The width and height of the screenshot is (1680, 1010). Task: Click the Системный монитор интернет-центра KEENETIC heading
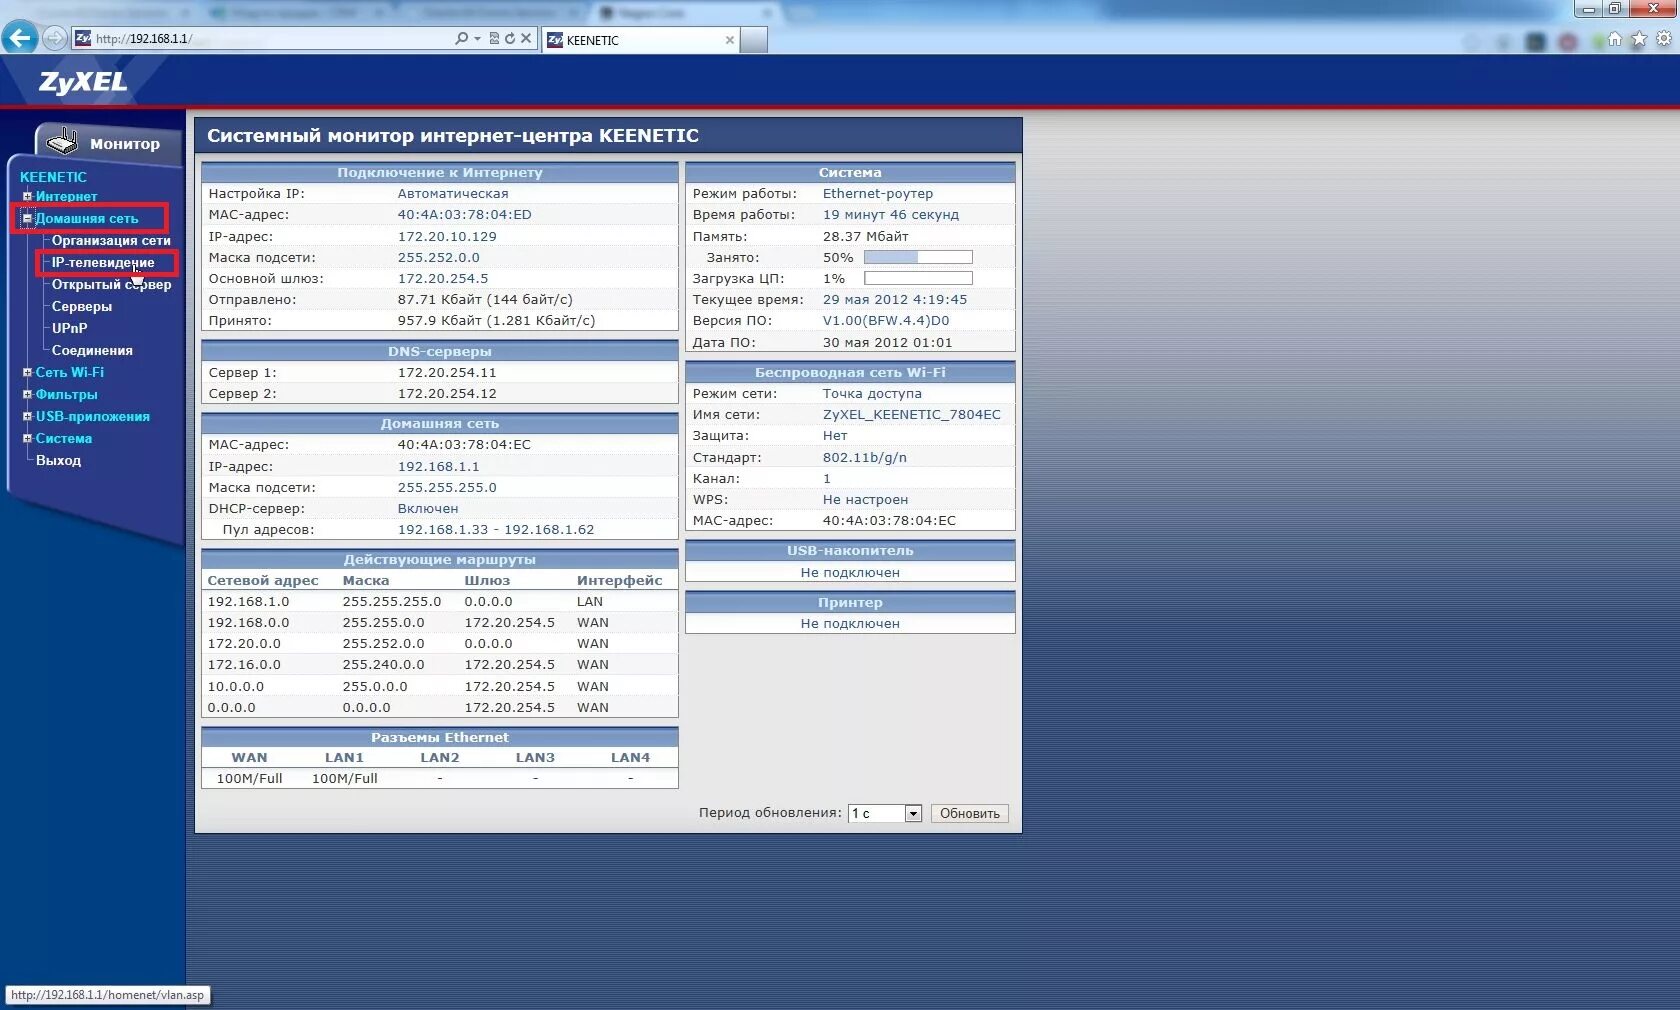(453, 136)
